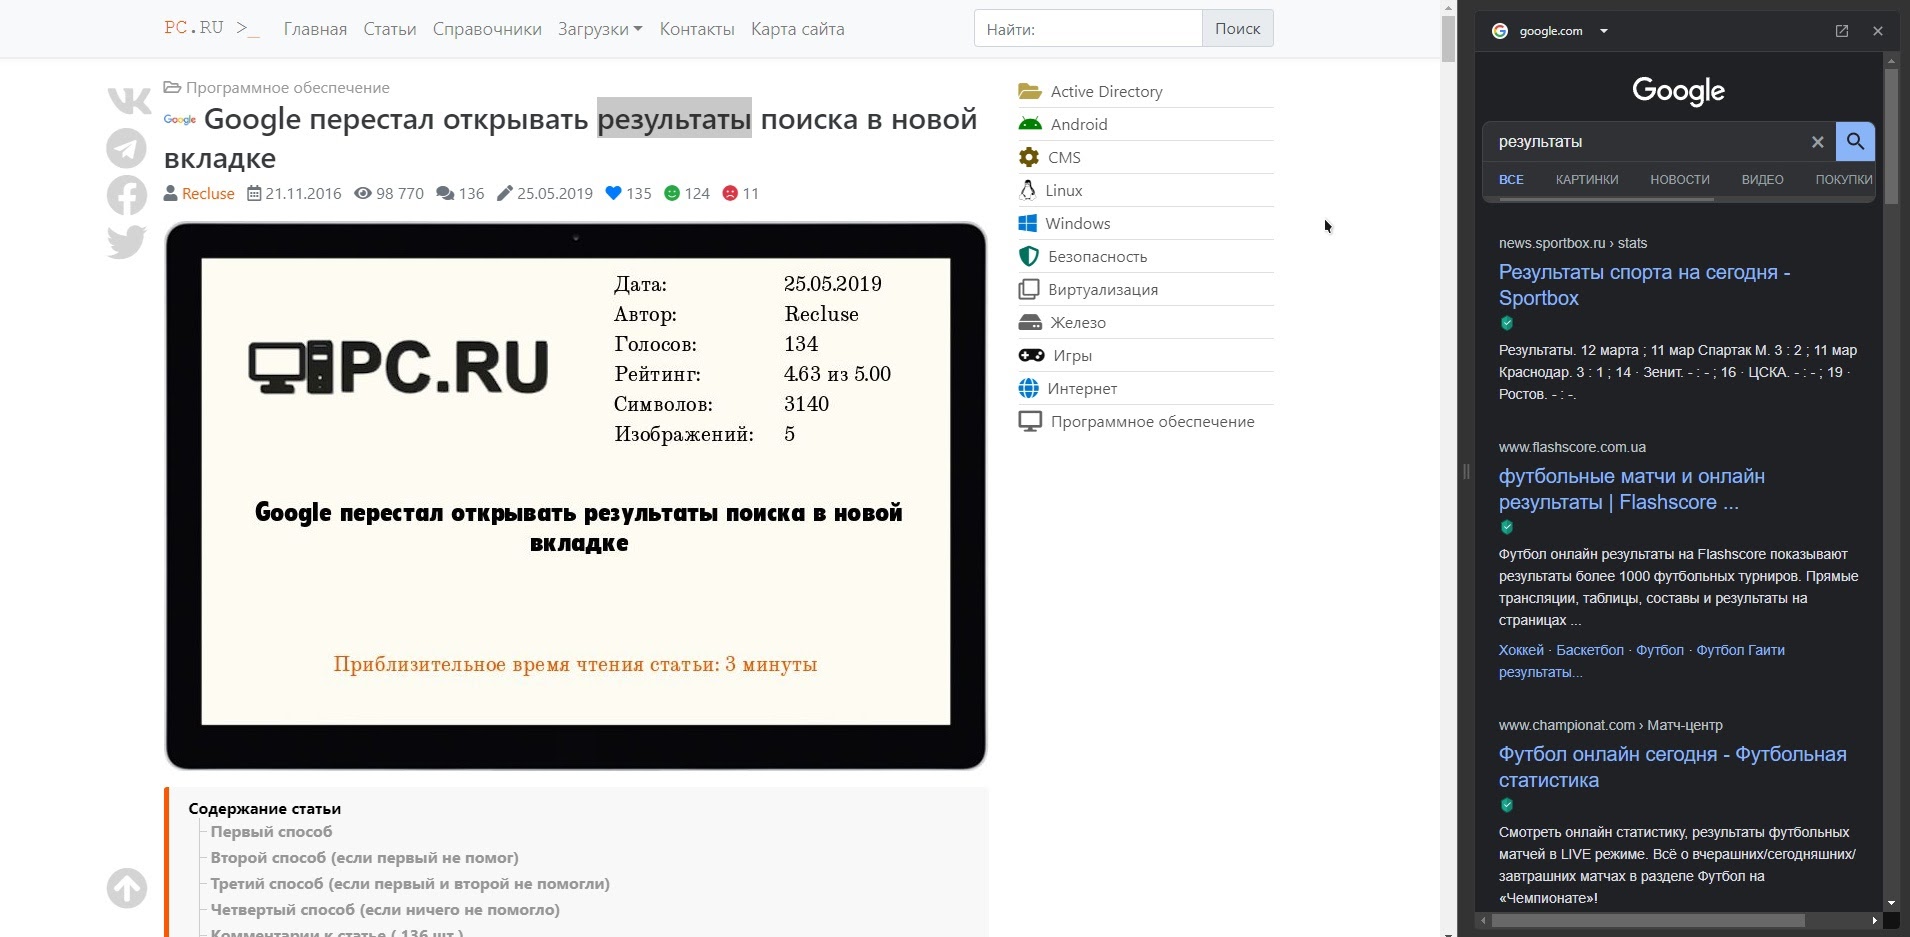Open Контакты in the top navigation
This screenshot has width=1910, height=937.
pos(697,29)
